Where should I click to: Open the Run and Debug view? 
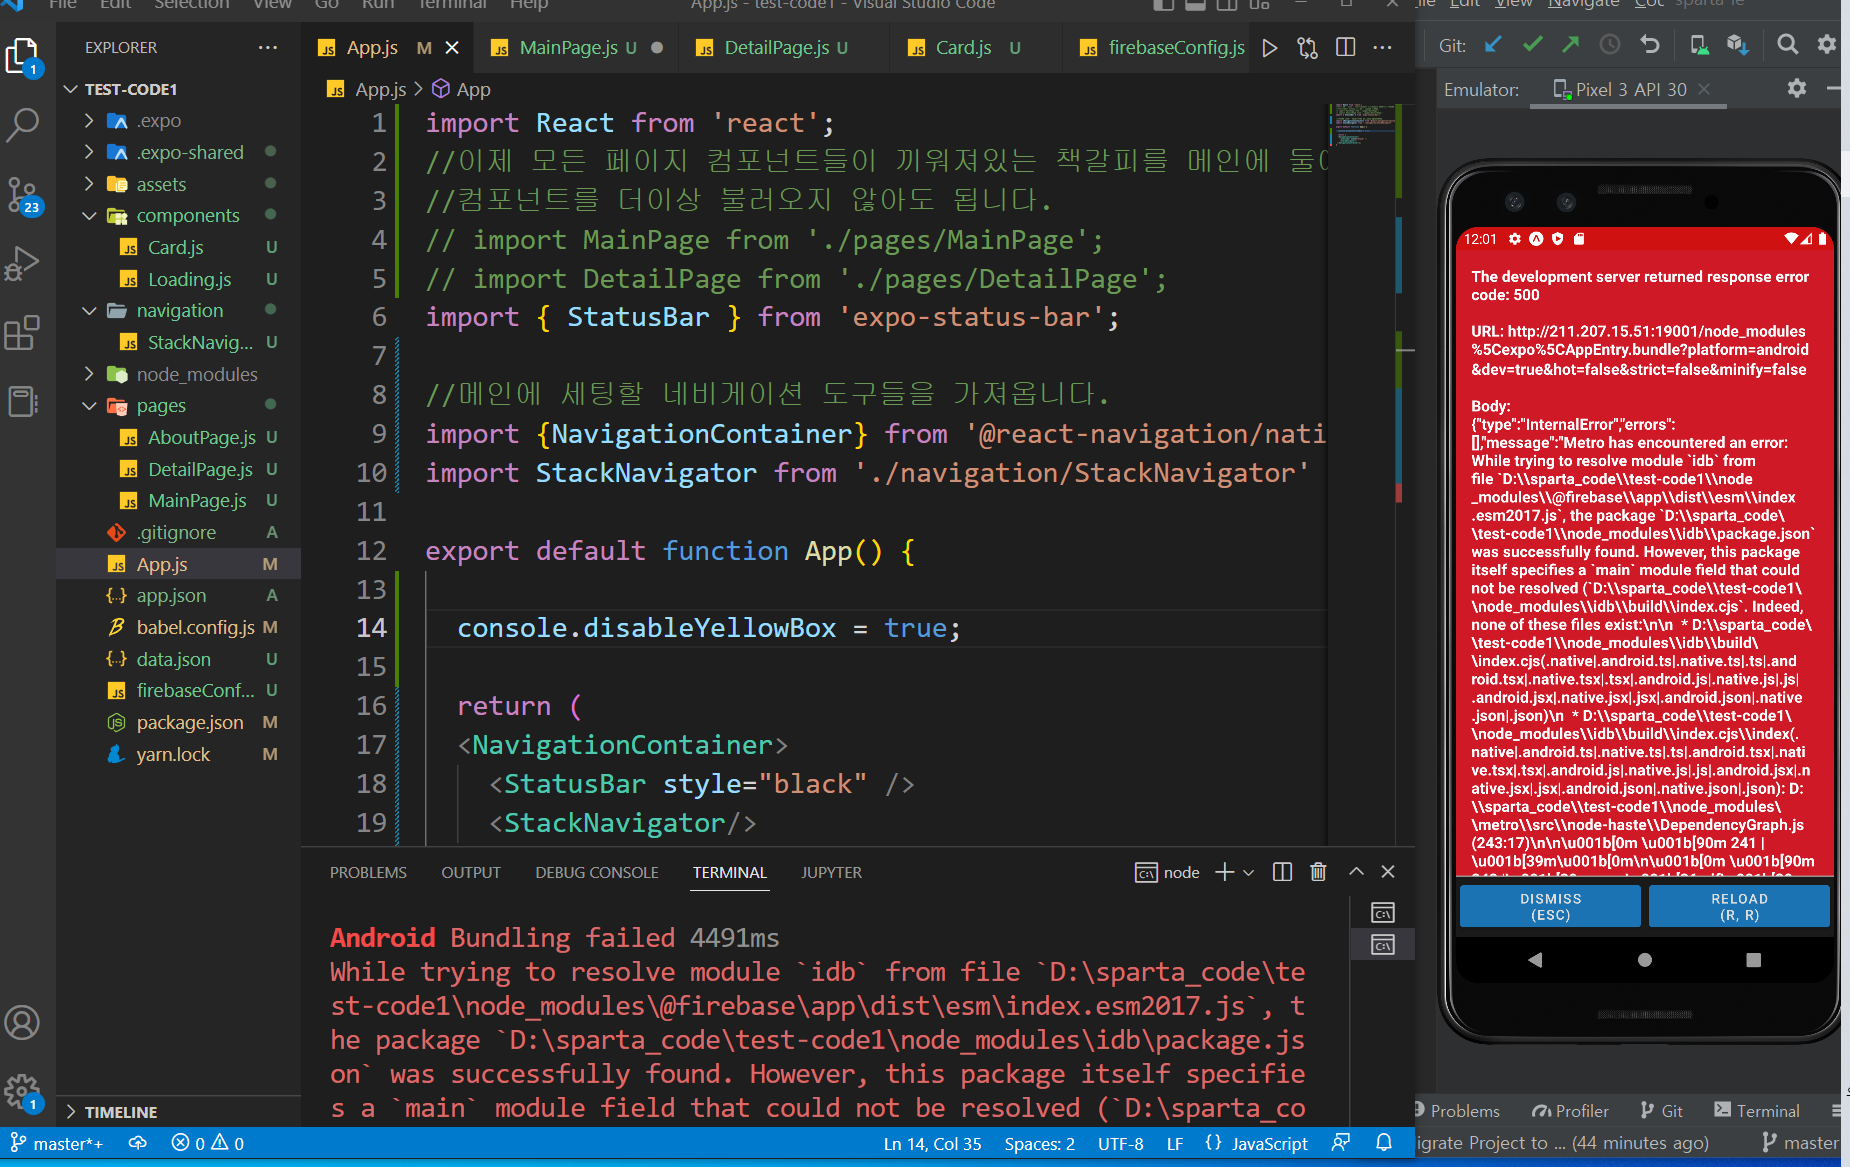(x=22, y=263)
